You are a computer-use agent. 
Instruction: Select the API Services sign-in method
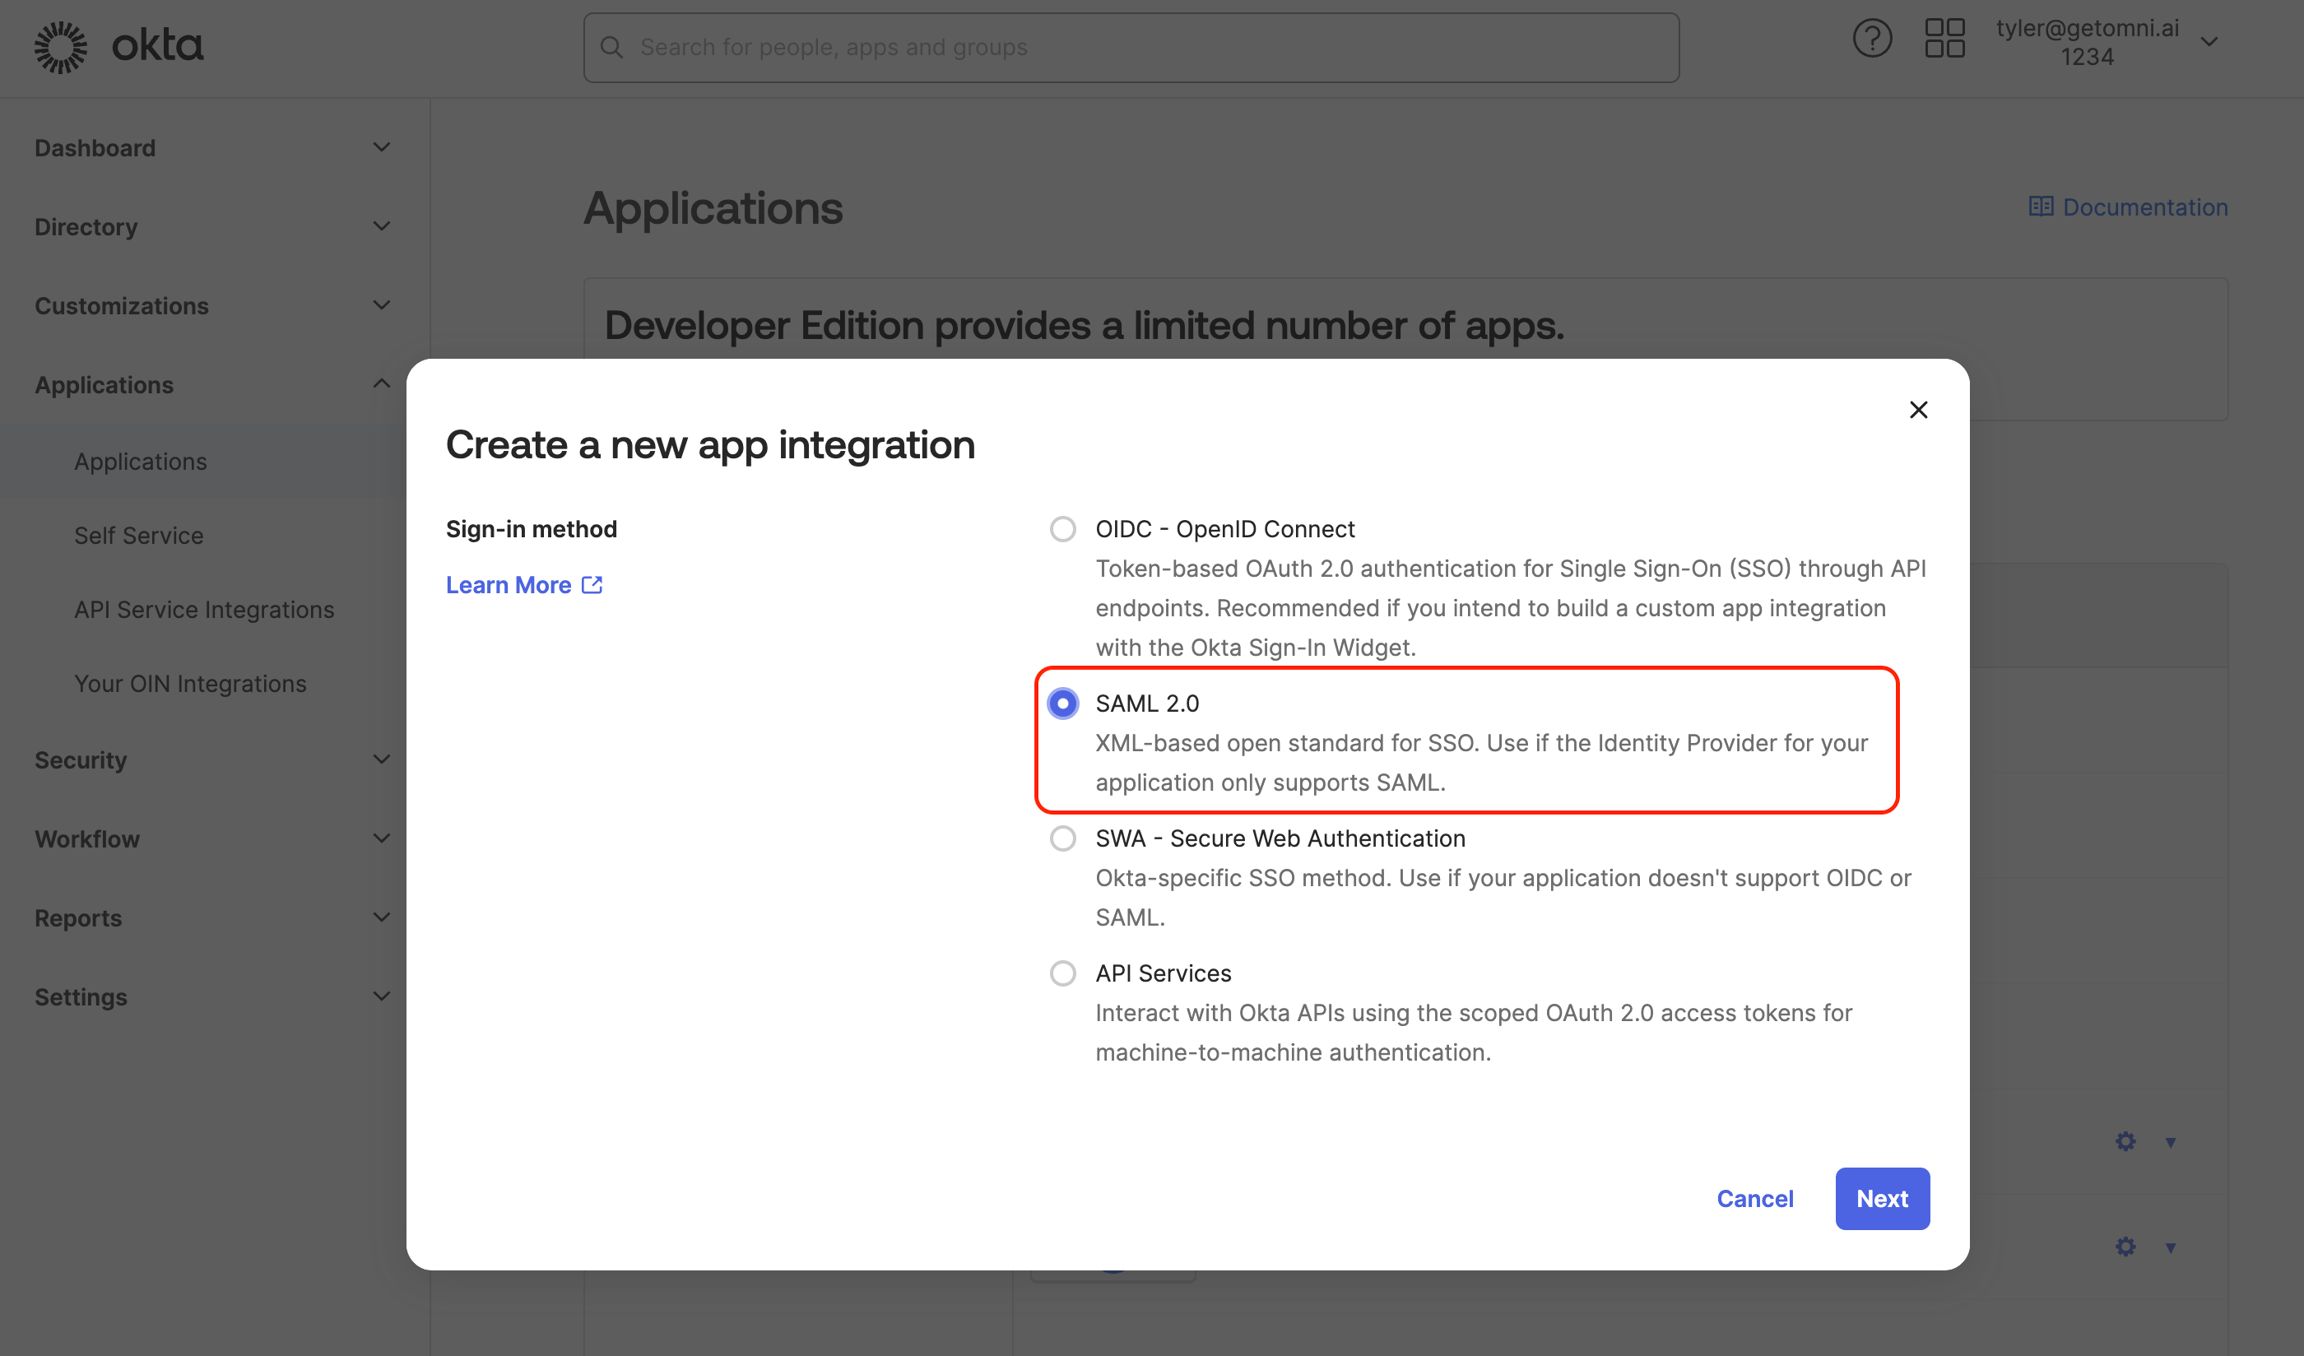pos(1062,973)
